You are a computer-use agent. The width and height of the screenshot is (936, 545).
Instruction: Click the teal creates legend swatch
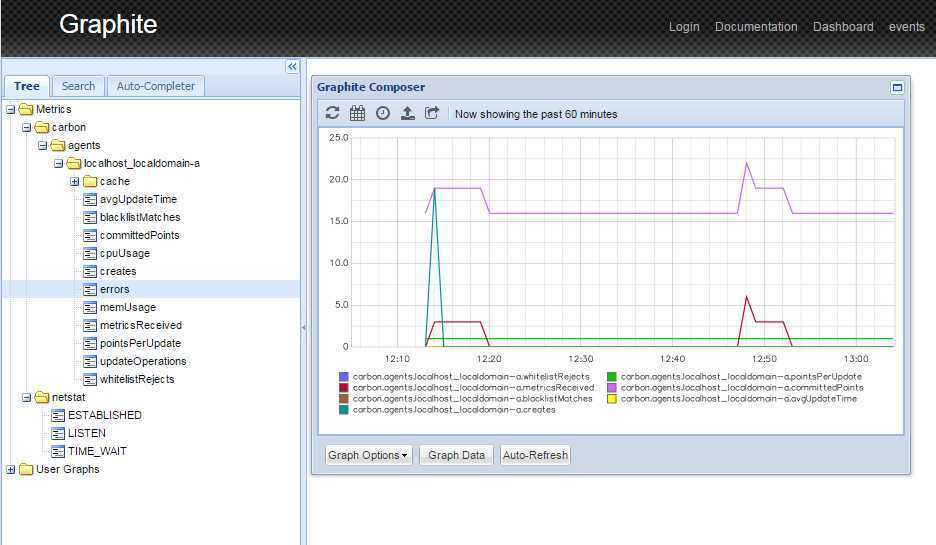(x=343, y=410)
